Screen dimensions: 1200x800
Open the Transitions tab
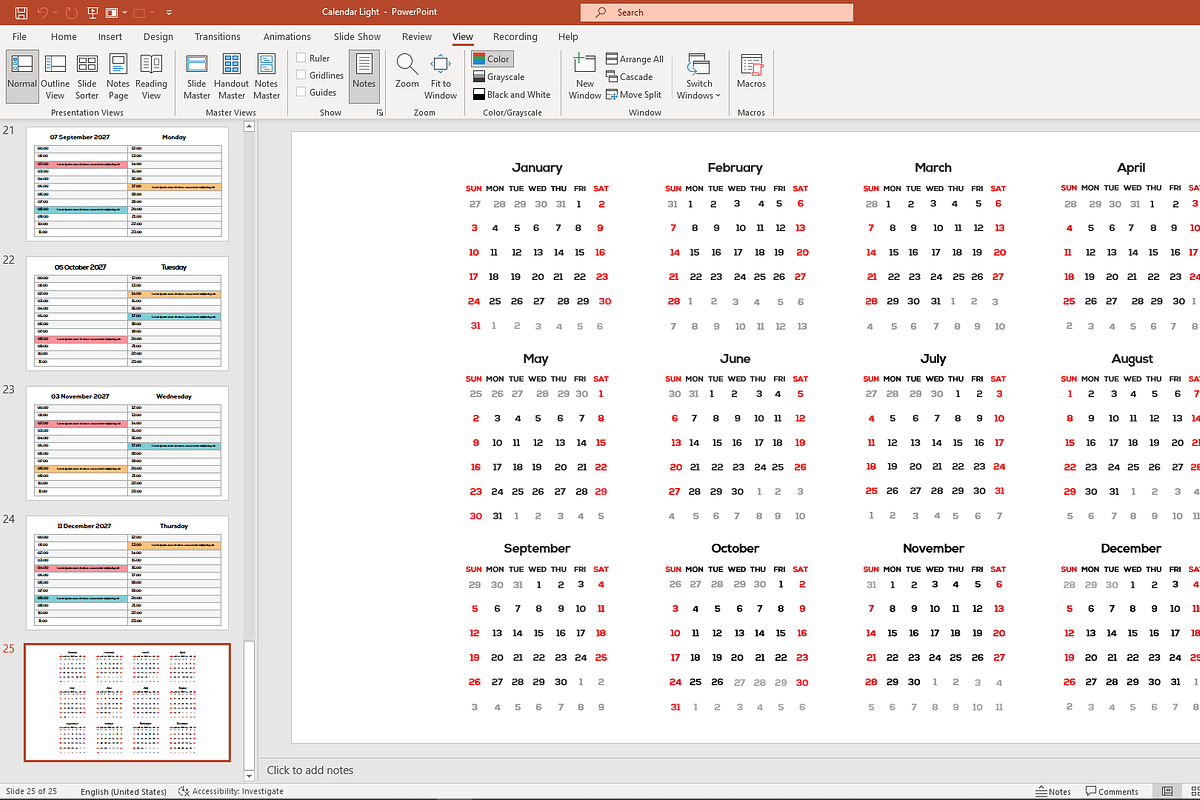(x=217, y=37)
